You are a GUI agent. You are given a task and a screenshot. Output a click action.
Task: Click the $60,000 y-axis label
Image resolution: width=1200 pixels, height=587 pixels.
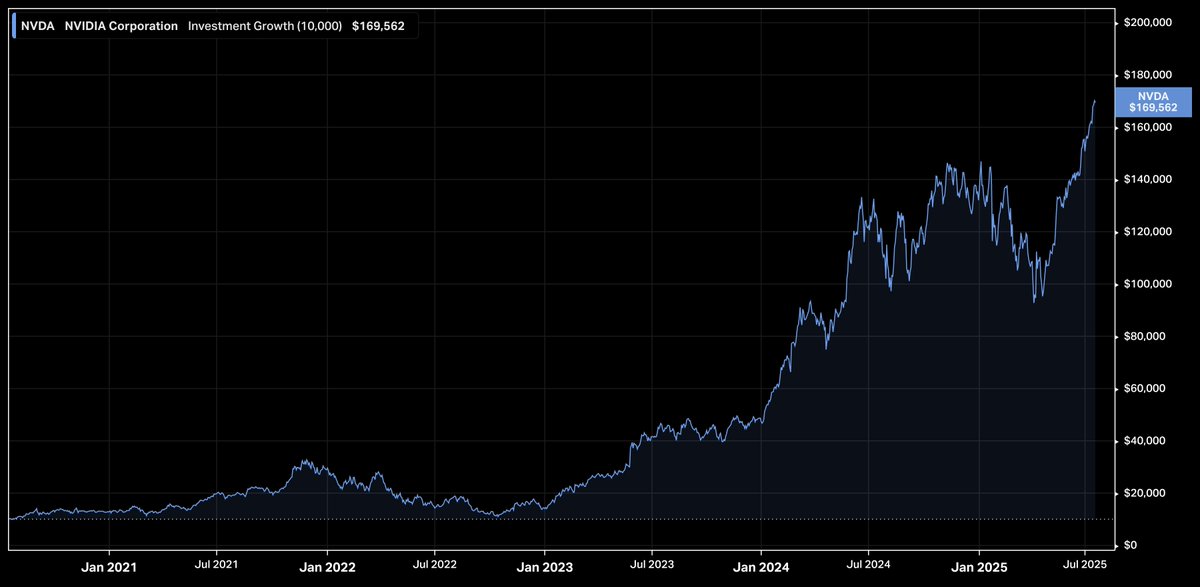[1146, 389]
